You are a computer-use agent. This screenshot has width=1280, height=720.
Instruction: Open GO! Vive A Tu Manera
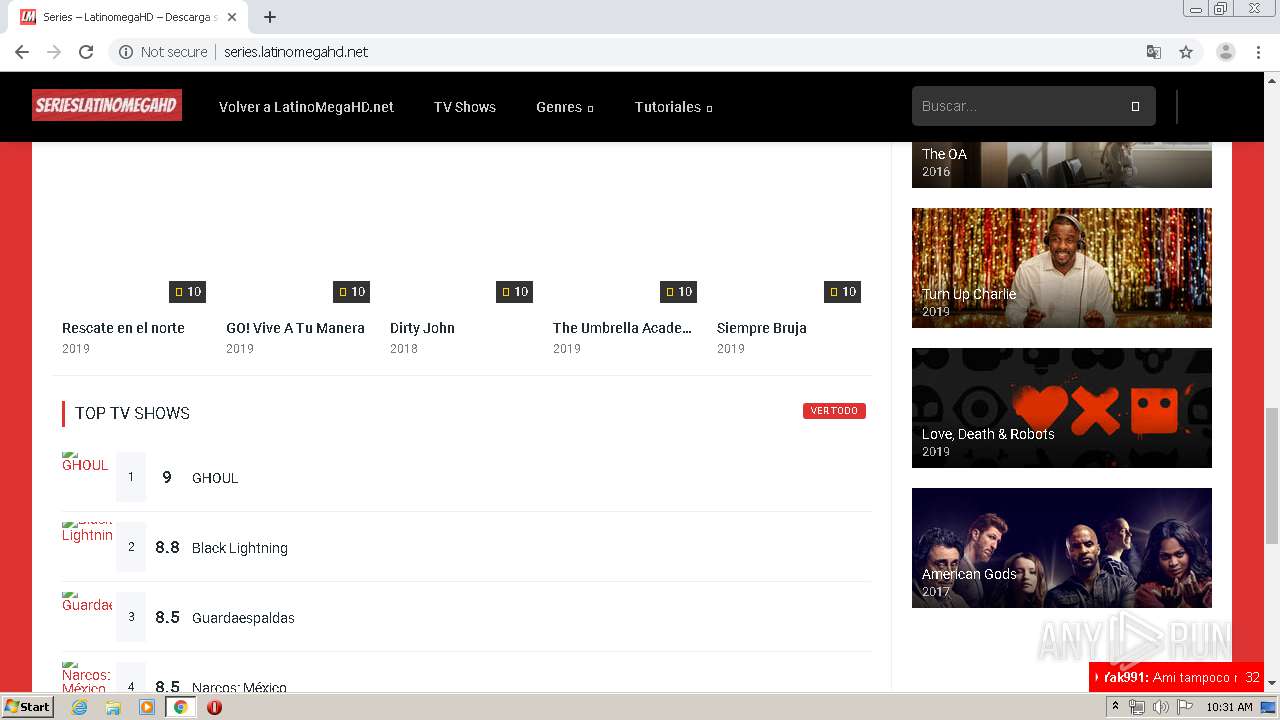click(x=295, y=328)
